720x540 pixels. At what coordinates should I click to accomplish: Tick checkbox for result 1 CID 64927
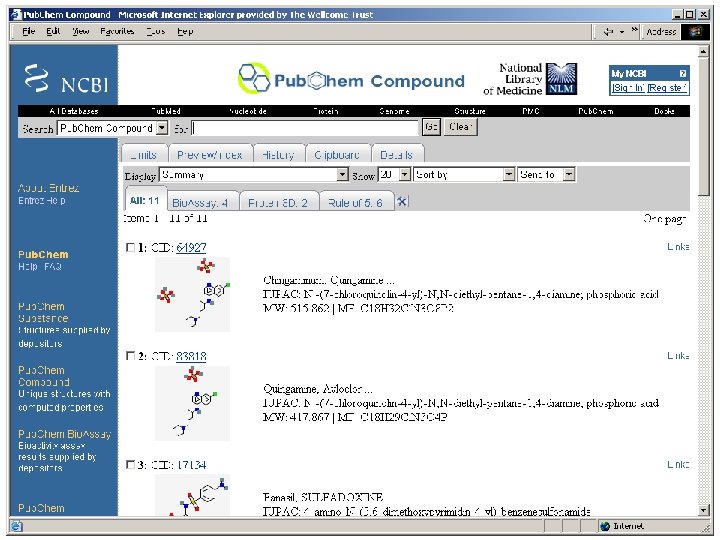coord(130,248)
